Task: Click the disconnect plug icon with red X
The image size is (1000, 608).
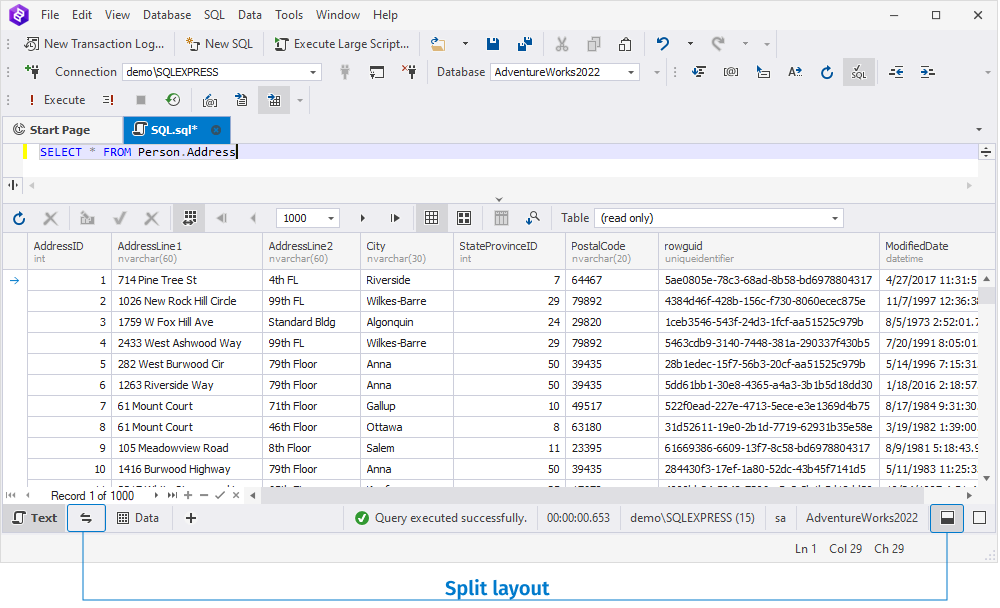Action: (409, 72)
